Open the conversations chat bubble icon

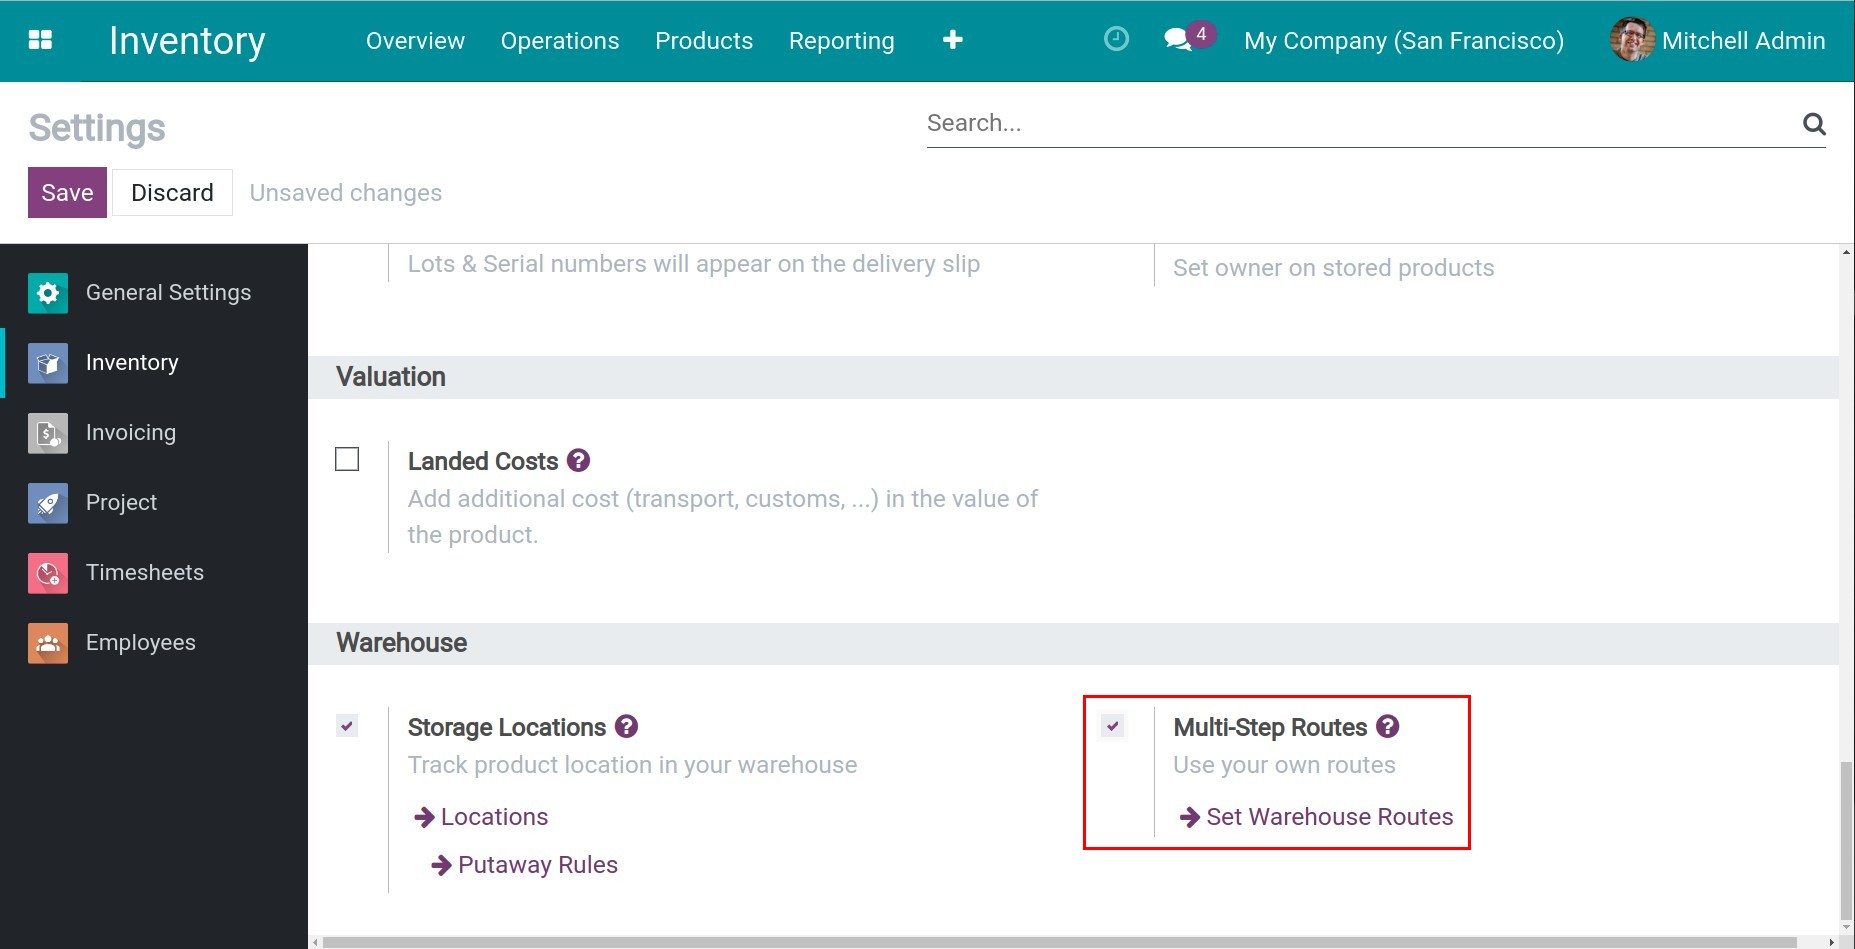(1178, 40)
